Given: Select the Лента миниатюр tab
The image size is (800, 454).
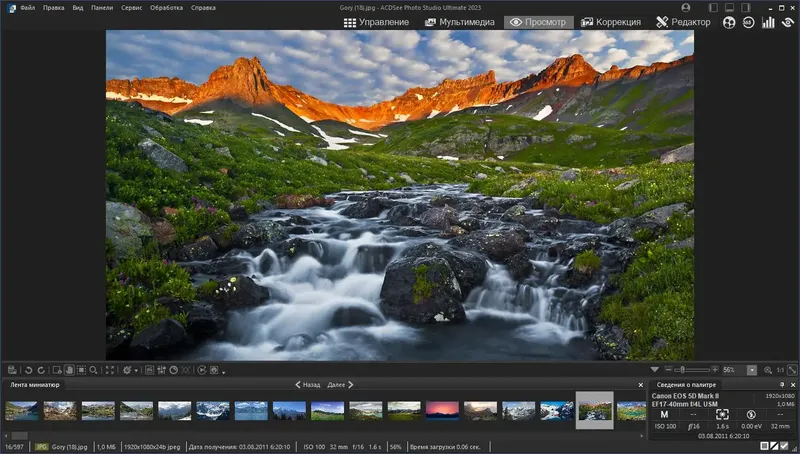Looking at the screenshot, I should point(35,385).
